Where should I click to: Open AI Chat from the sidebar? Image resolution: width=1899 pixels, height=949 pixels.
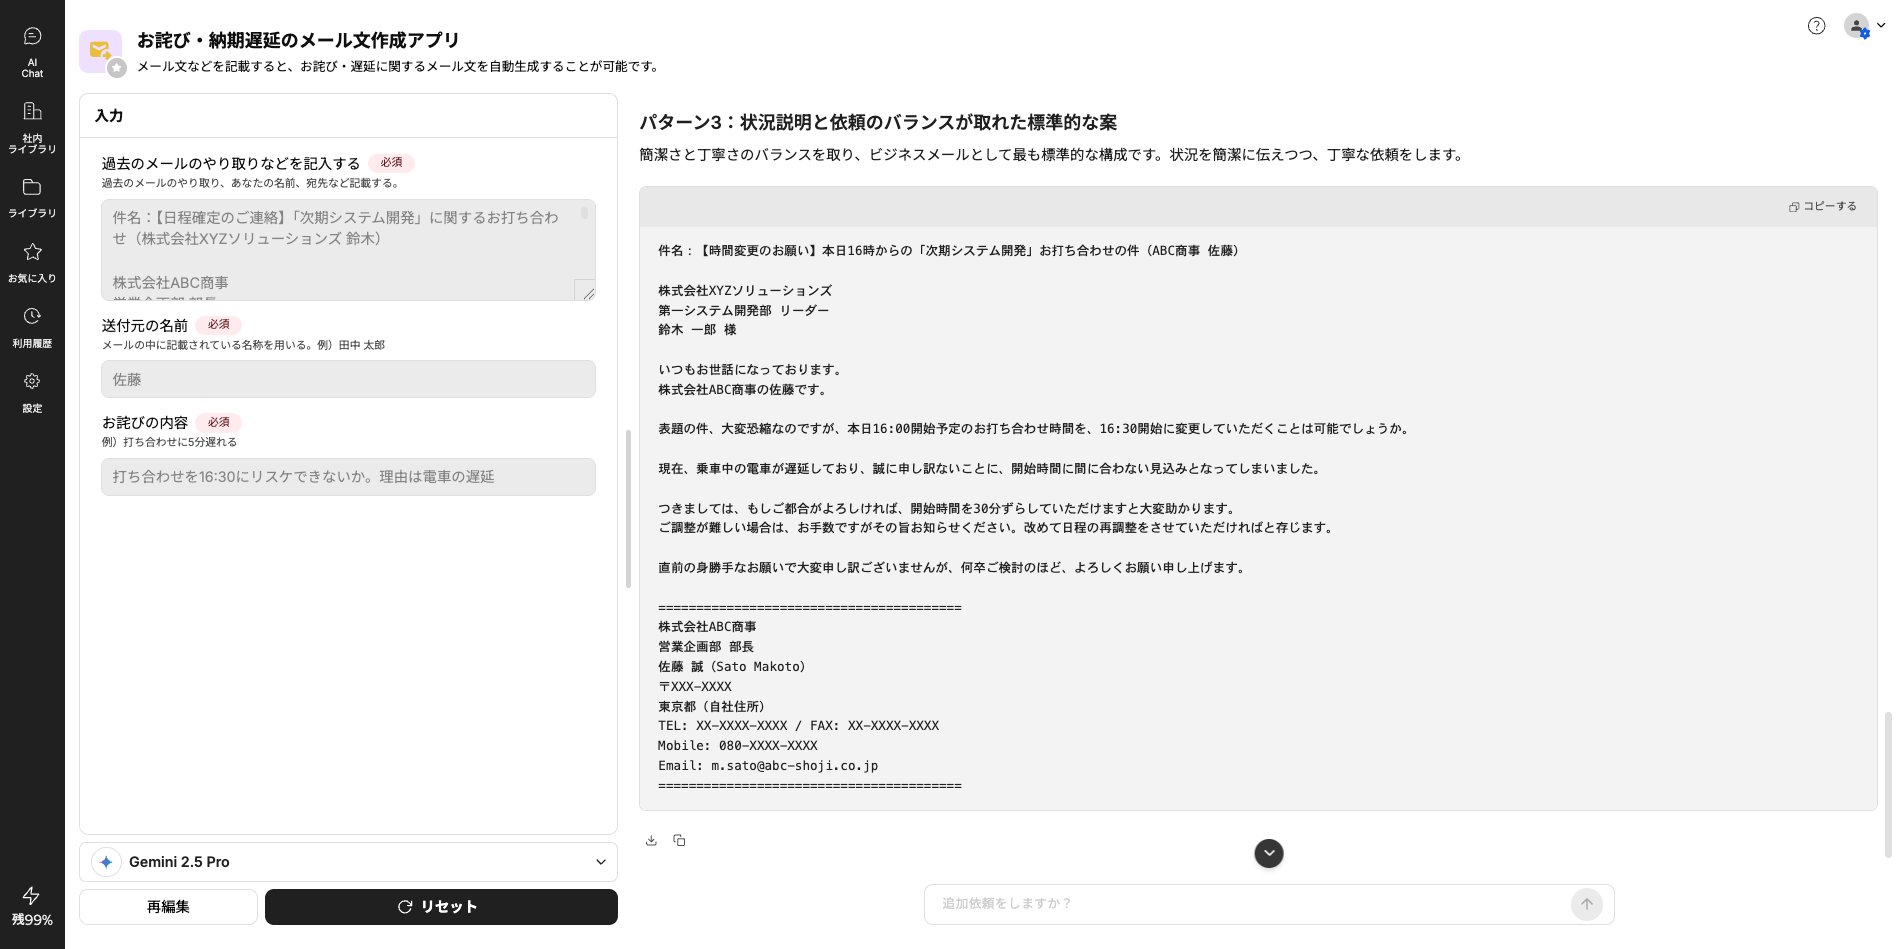pos(32,51)
